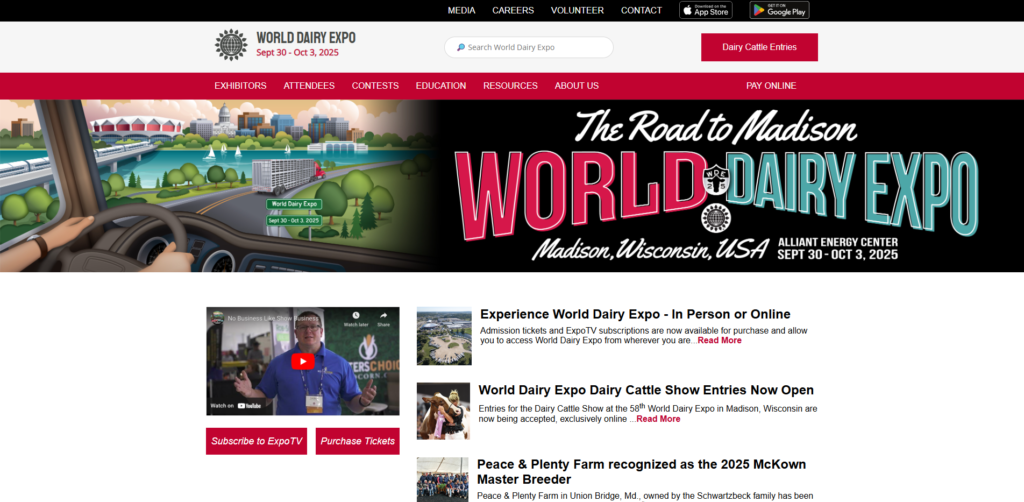Focus the Search World Dairy Expo field
Image resolution: width=1024 pixels, height=502 pixels.
pyautogui.click(x=529, y=48)
